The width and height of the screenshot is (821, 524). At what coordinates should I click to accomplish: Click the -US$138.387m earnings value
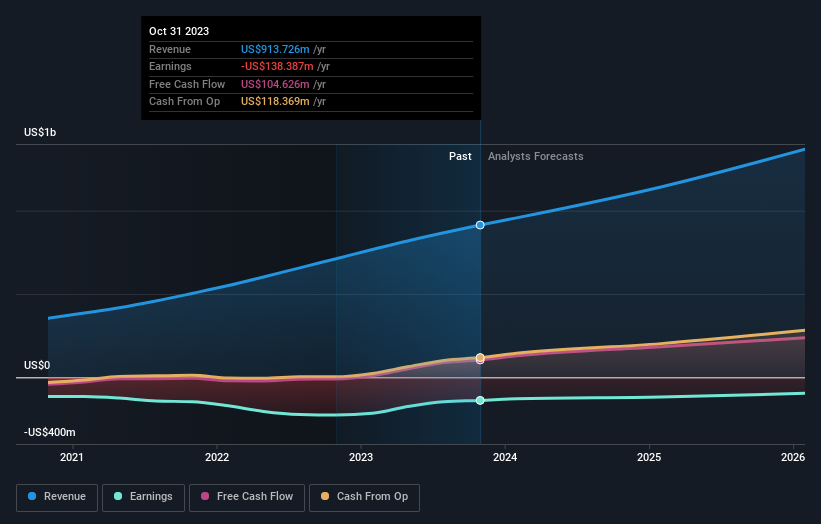pyautogui.click(x=277, y=66)
